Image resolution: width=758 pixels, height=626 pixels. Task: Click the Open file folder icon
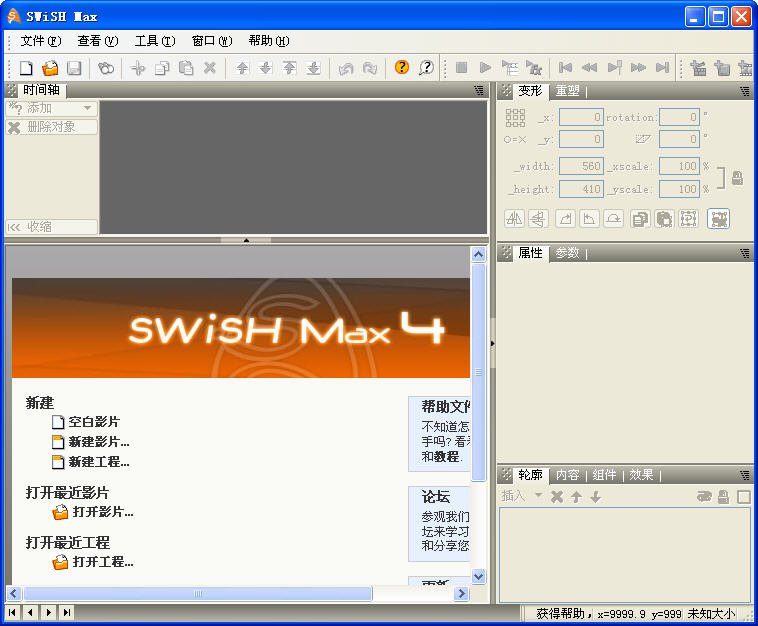[x=50, y=68]
